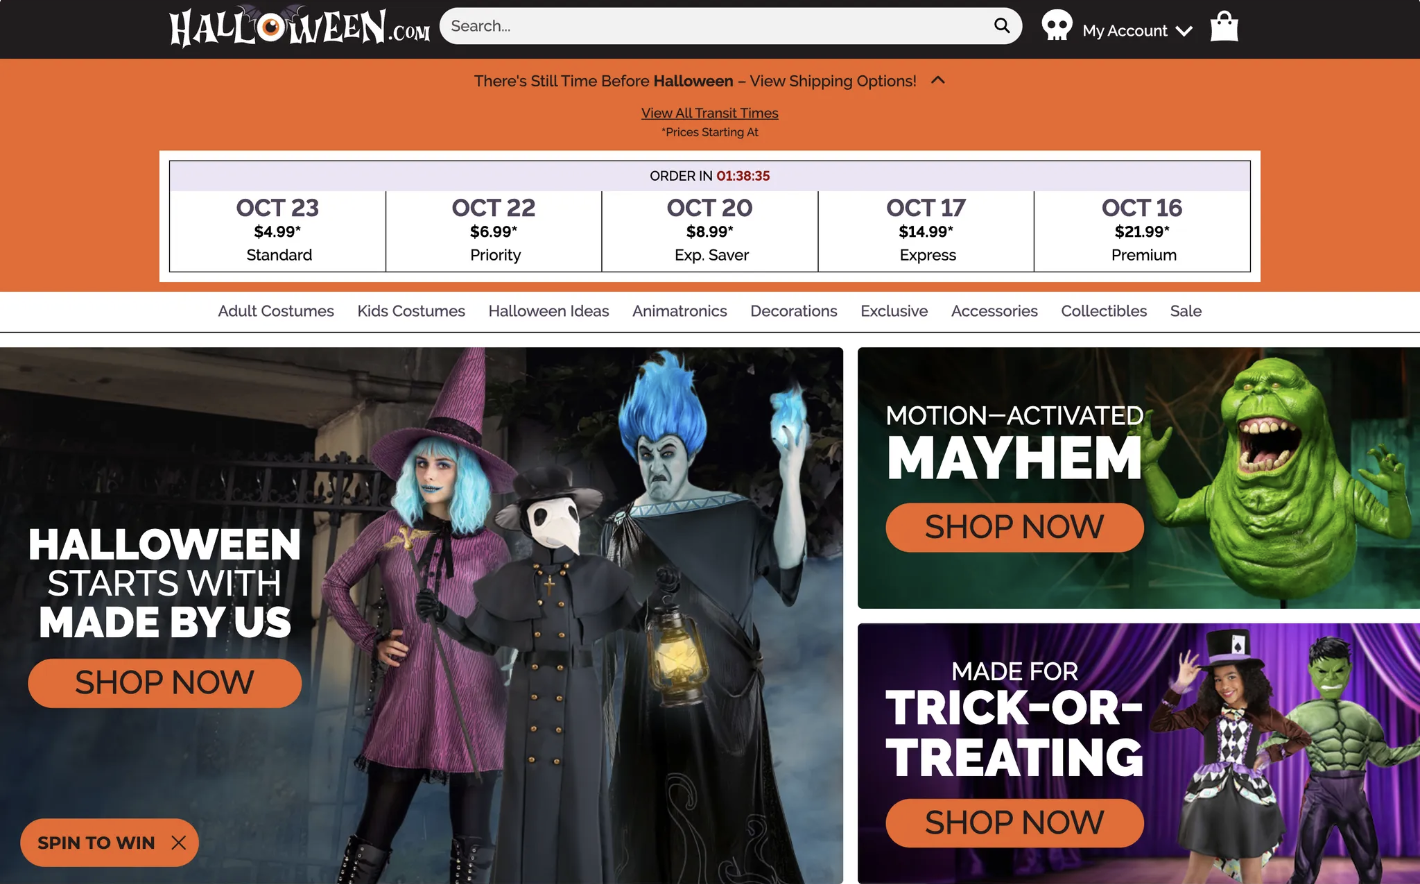
Task: Shop Now on Motion-Activated Mayhem banner
Action: [1015, 527]
